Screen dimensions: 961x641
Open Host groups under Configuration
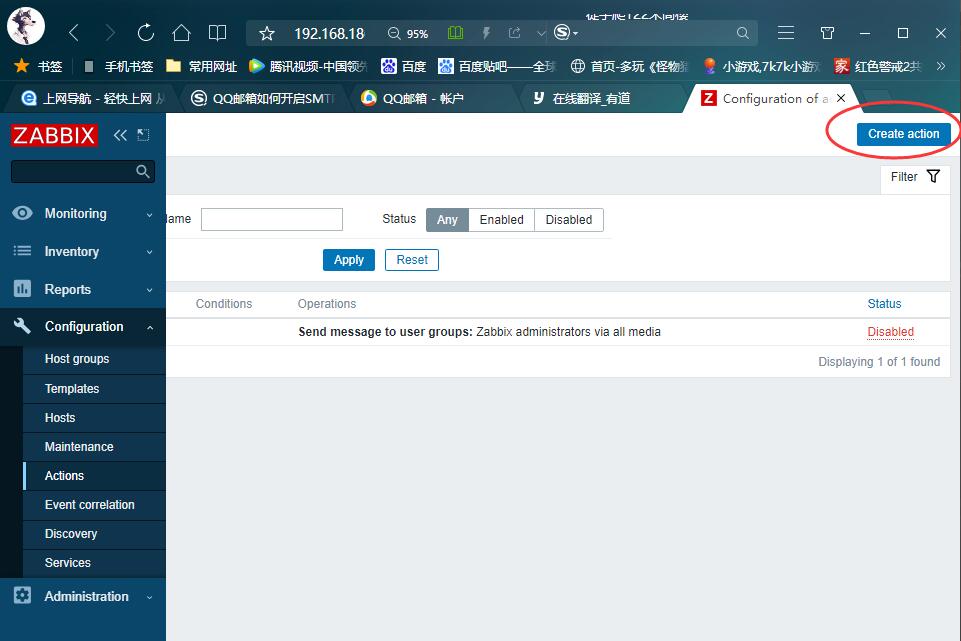click(x=94, y=359)
